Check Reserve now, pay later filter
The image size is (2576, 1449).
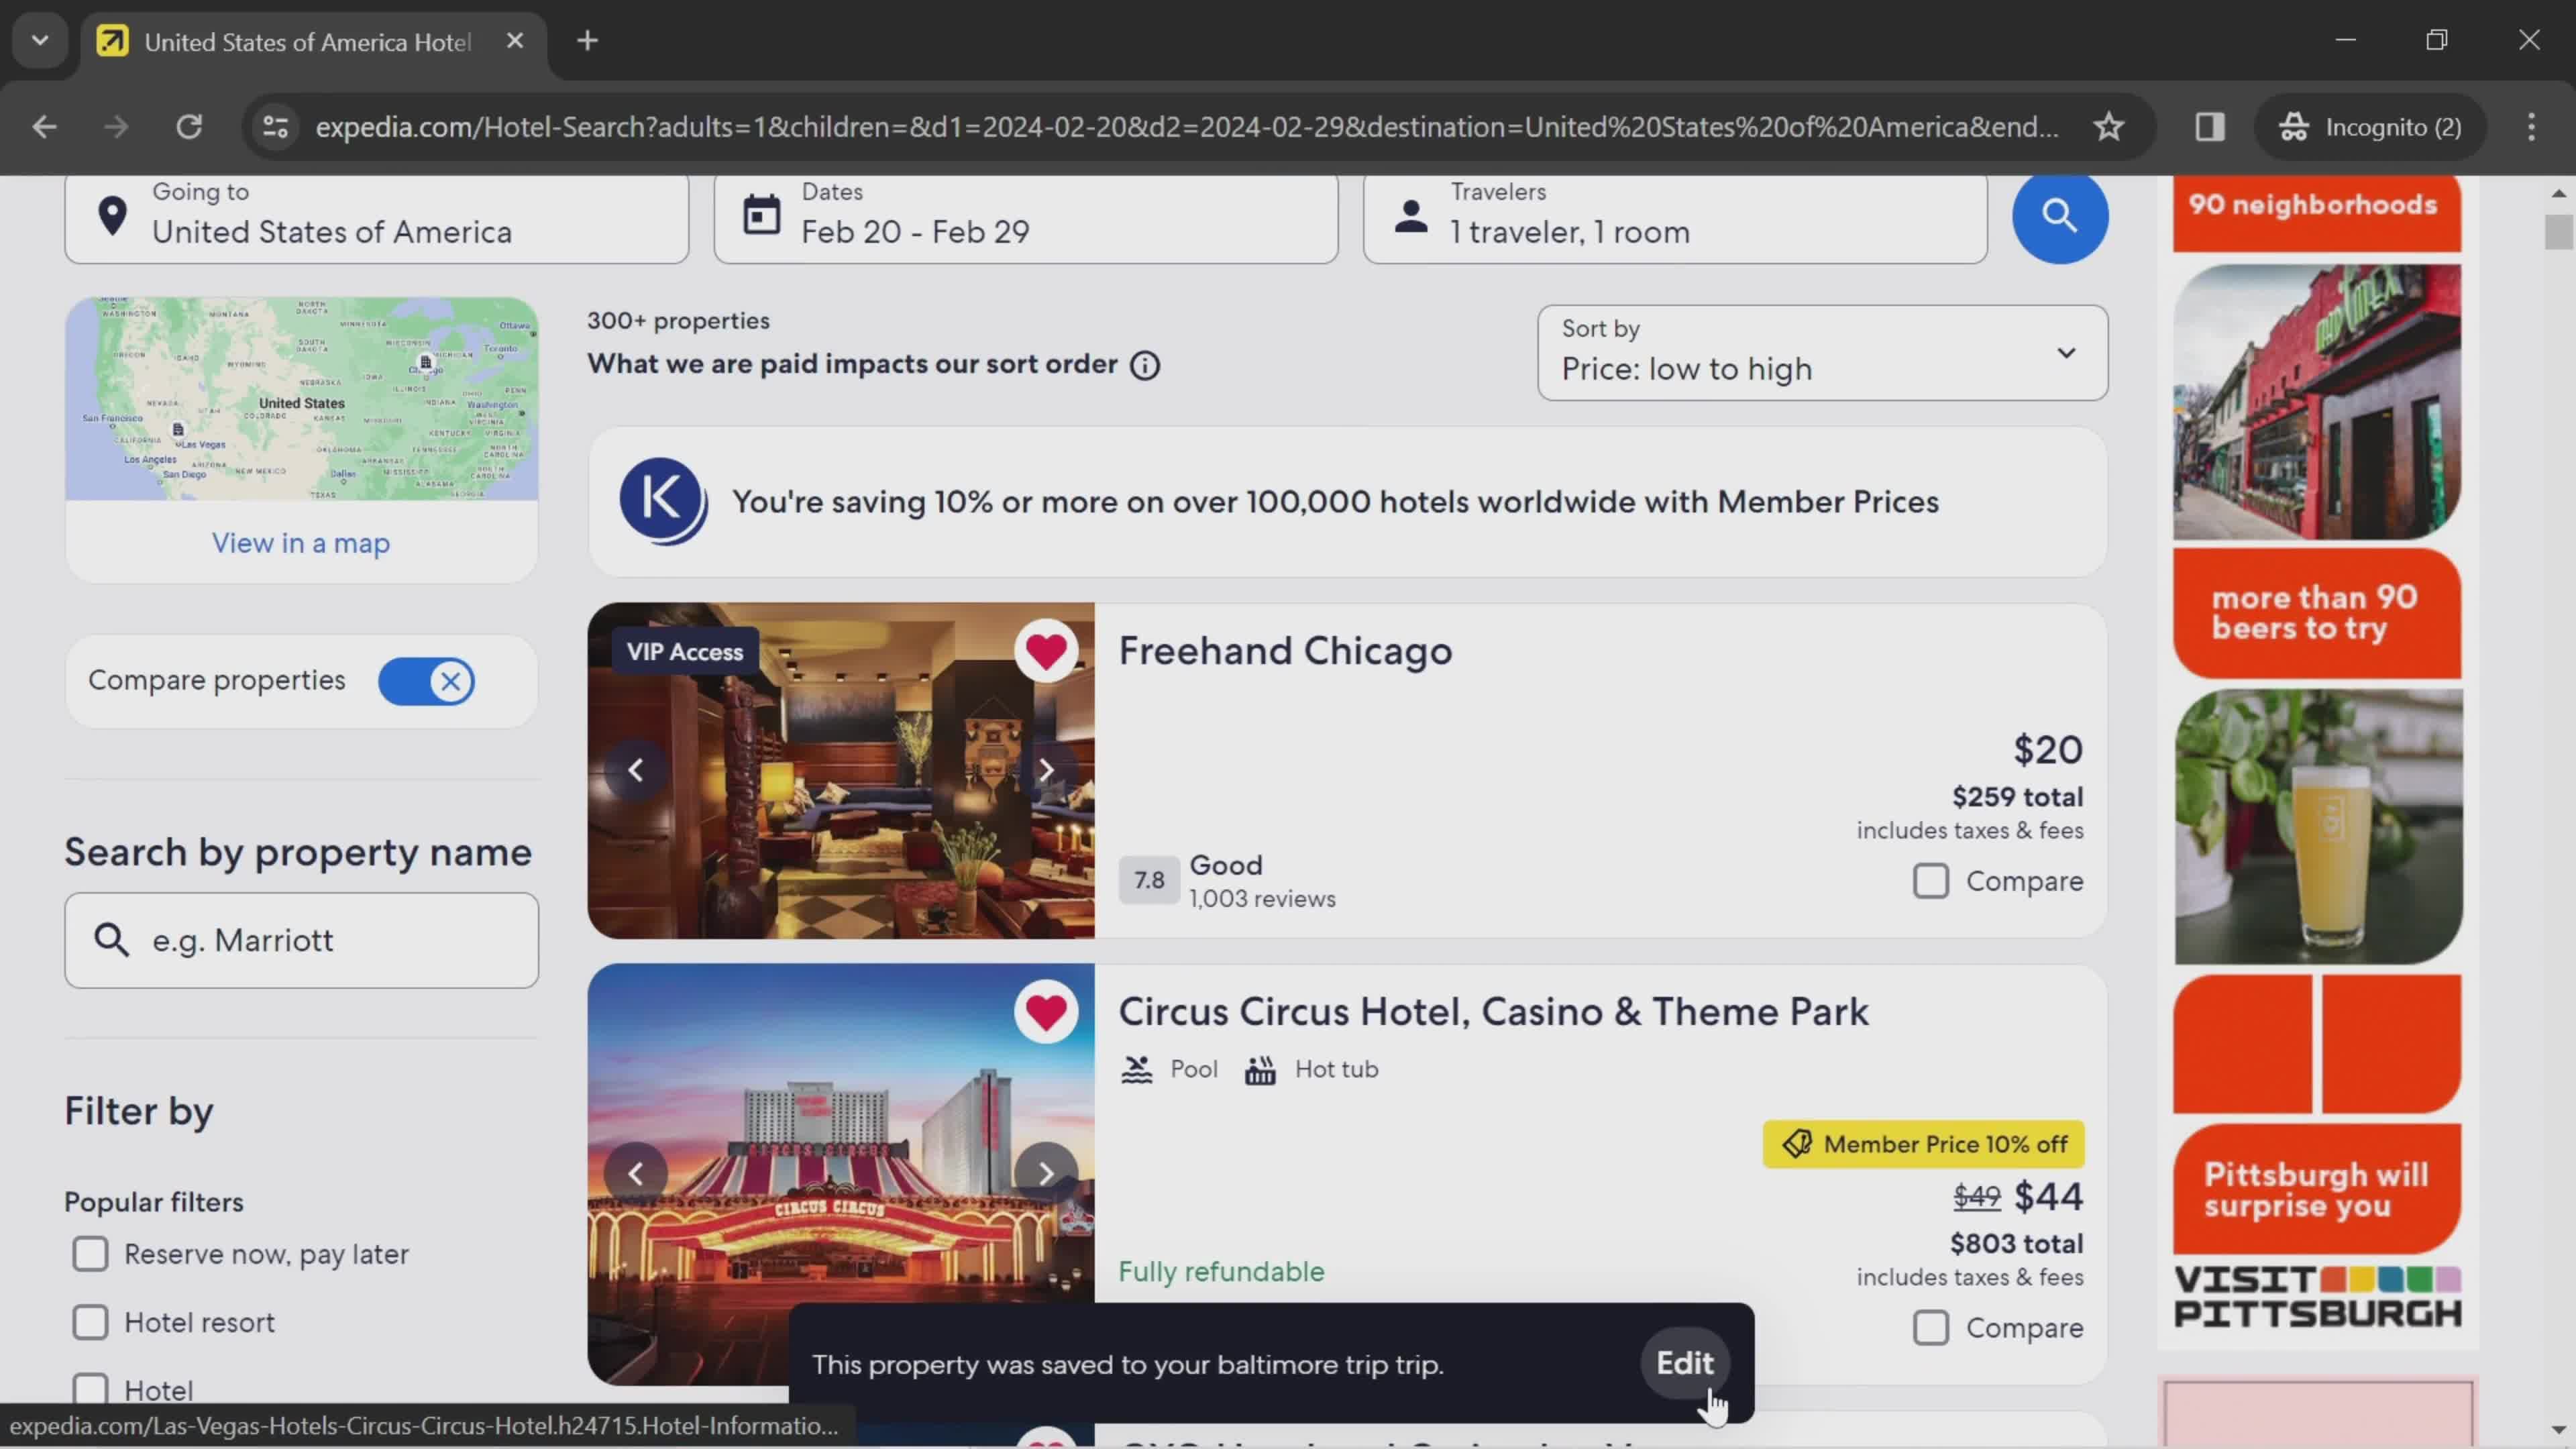pyautogui.click(x=90, y=1254)
